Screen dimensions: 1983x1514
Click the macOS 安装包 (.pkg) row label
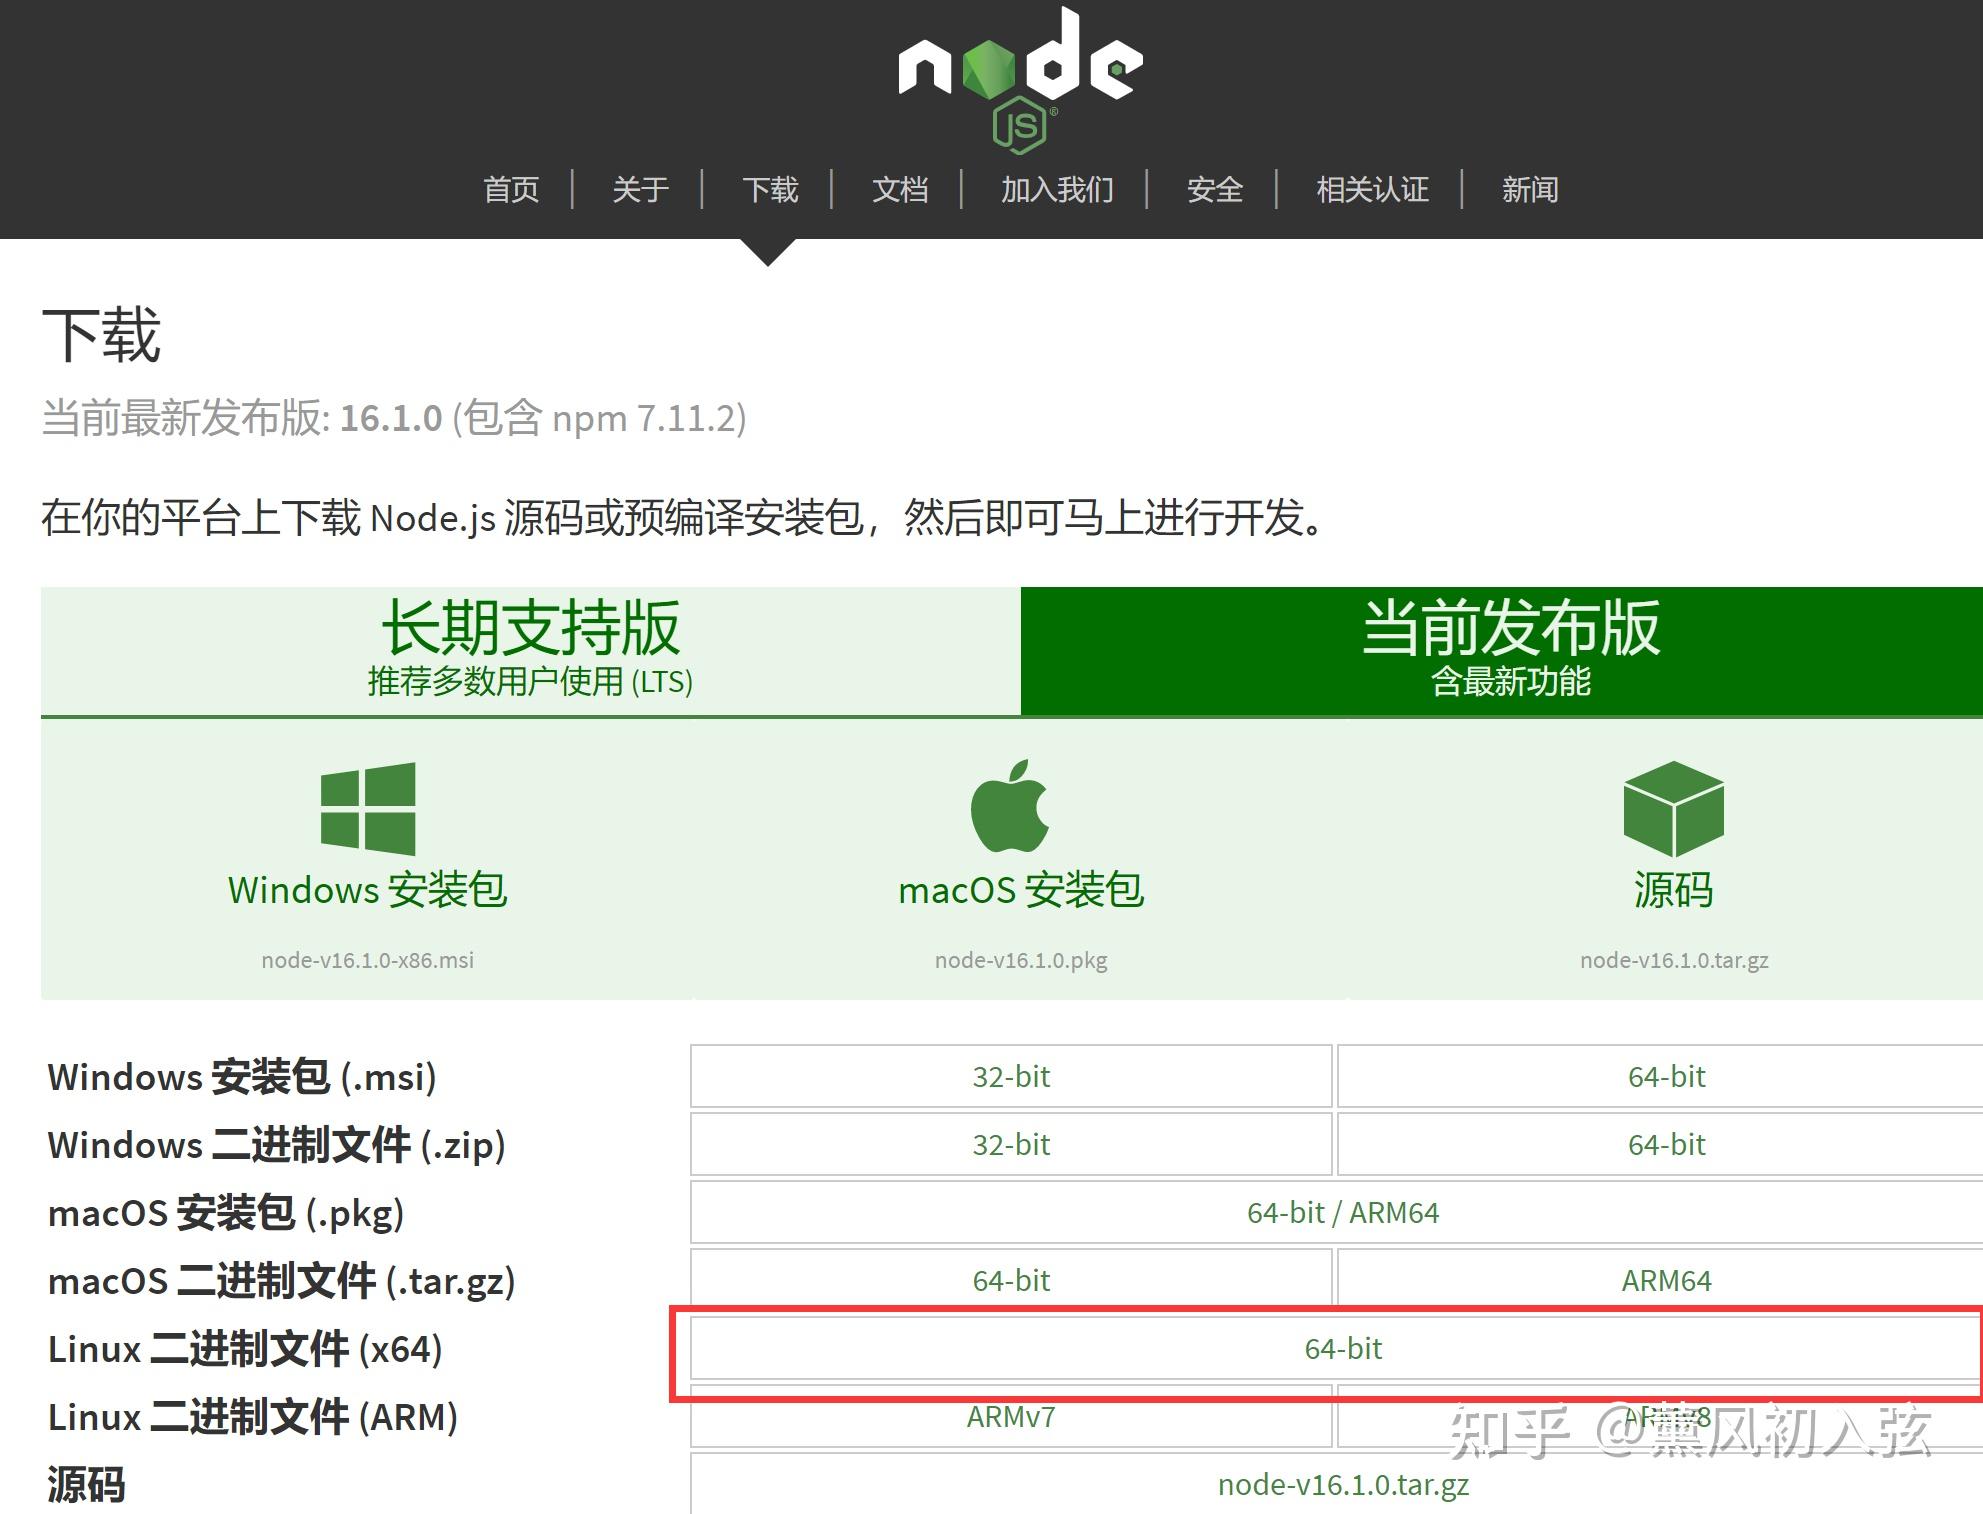click(x=226, y=1213)
